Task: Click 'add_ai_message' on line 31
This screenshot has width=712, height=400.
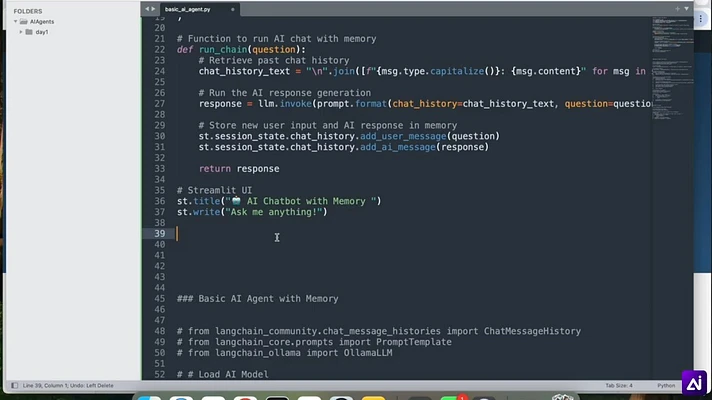Action: point(398,147)
